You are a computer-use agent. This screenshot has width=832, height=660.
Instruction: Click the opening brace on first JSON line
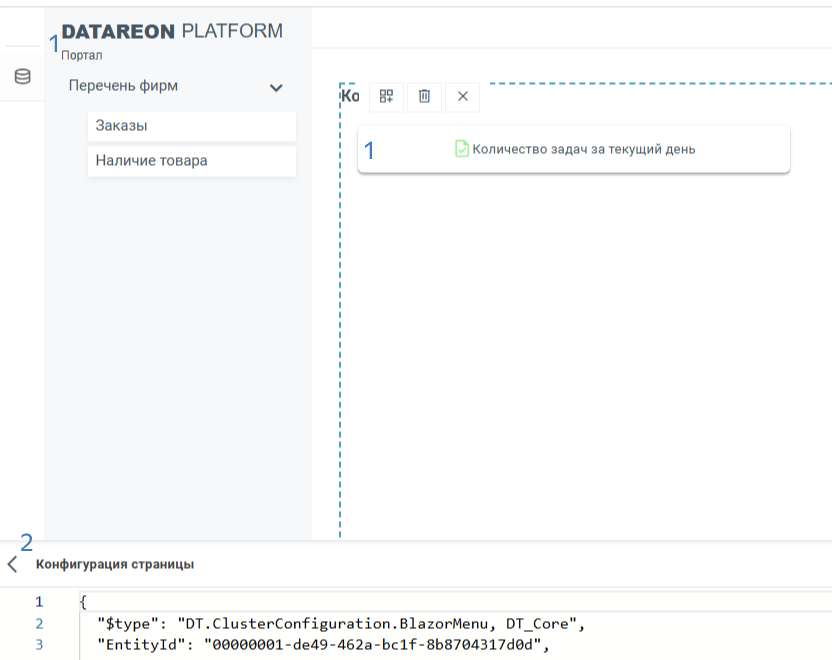[x=84, y=603]
